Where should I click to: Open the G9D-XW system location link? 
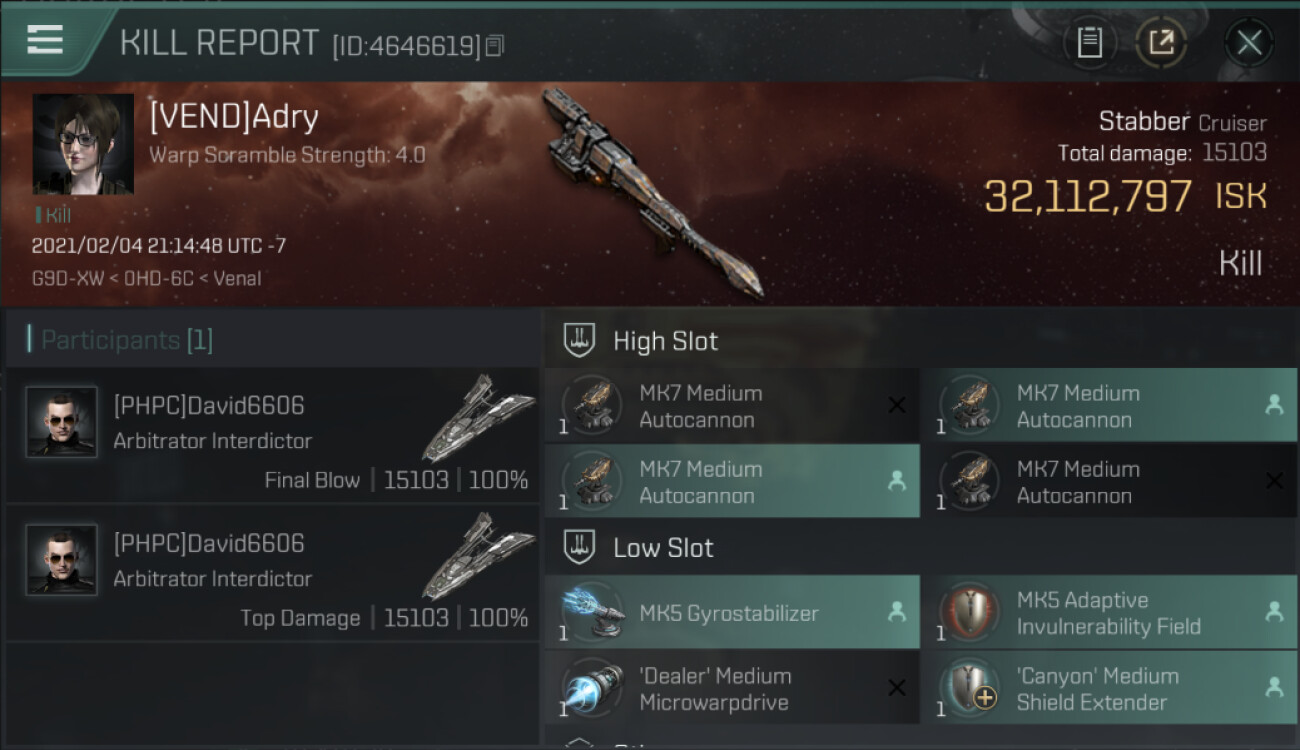[x=67, y=278]
